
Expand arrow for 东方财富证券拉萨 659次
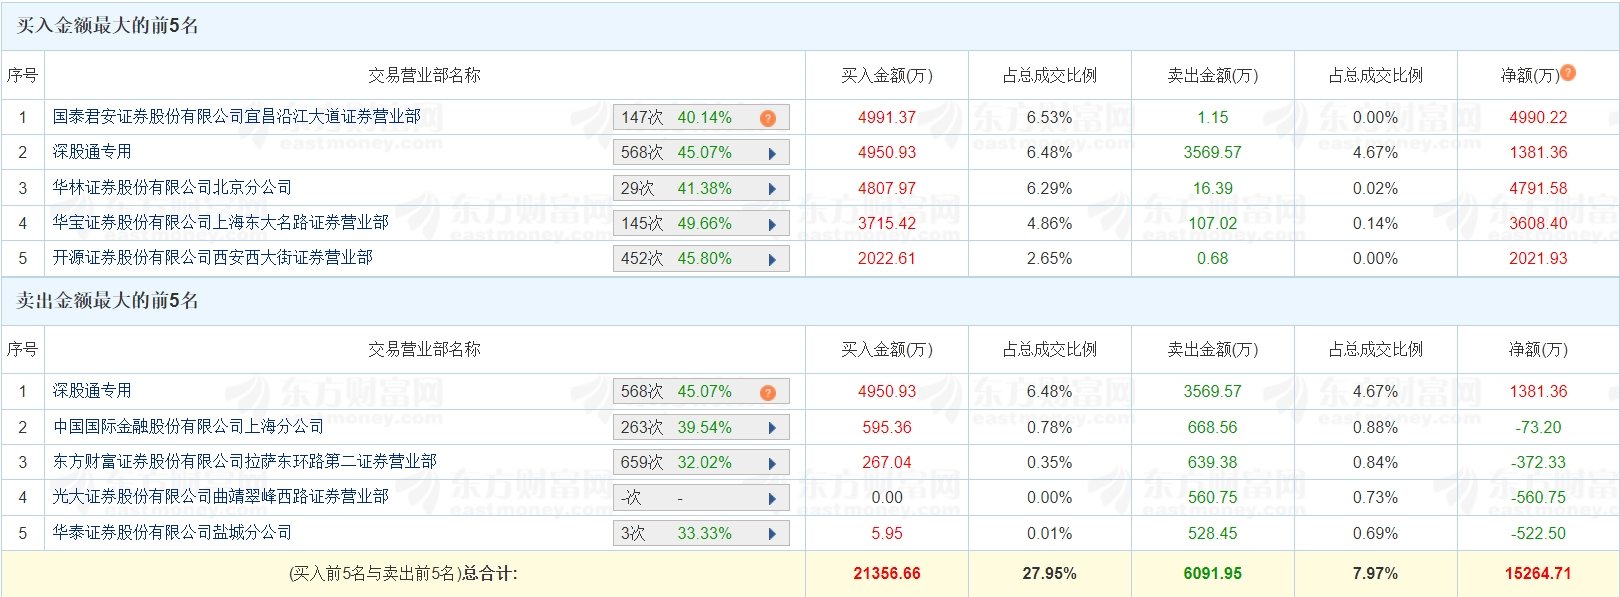pos(772,463)
